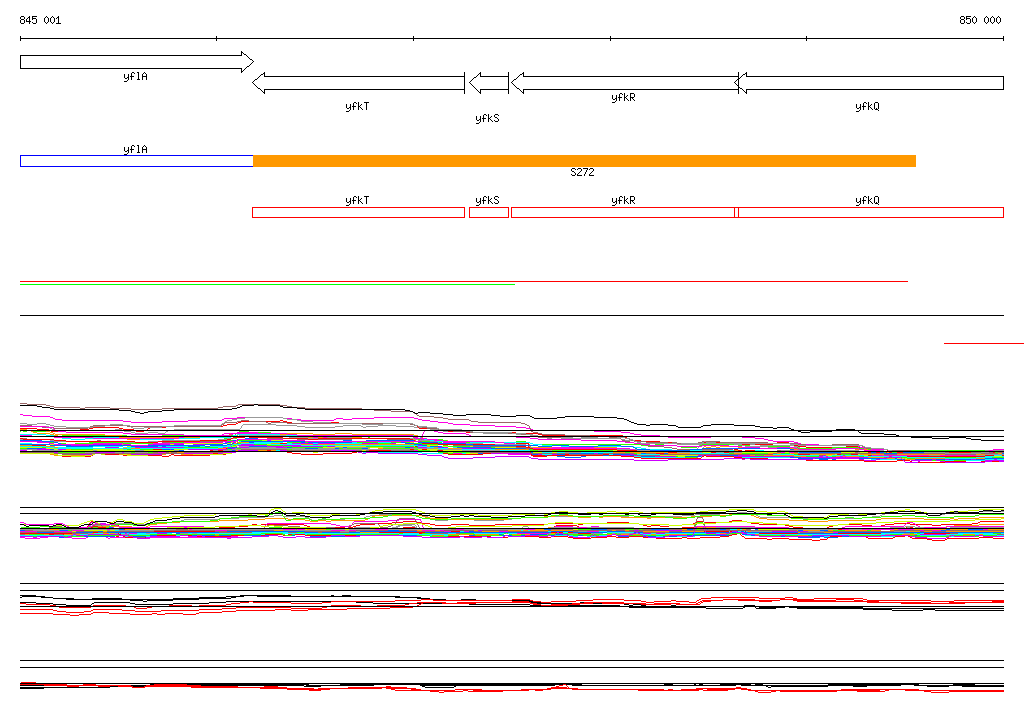Viewport: 1024px width, 714px height.
Task: Select the red-outlined yfkS segment box
Action: (x=488, y=212)
